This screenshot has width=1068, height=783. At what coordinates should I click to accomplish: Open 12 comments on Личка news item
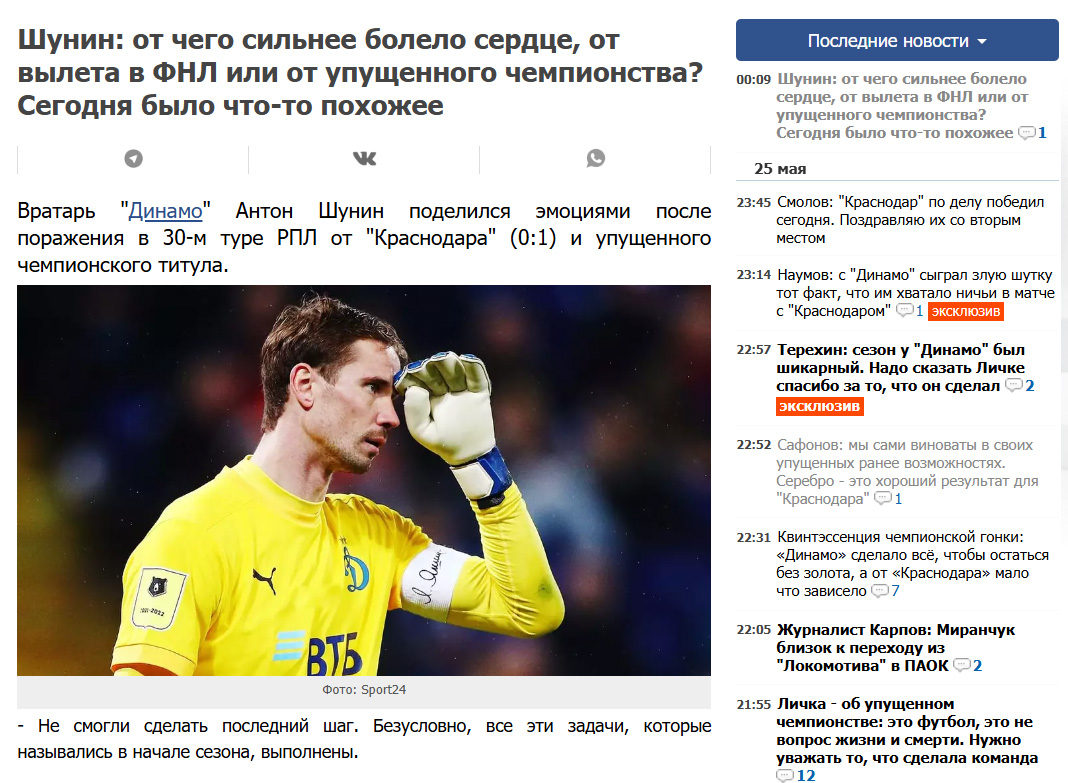(796, 776)
